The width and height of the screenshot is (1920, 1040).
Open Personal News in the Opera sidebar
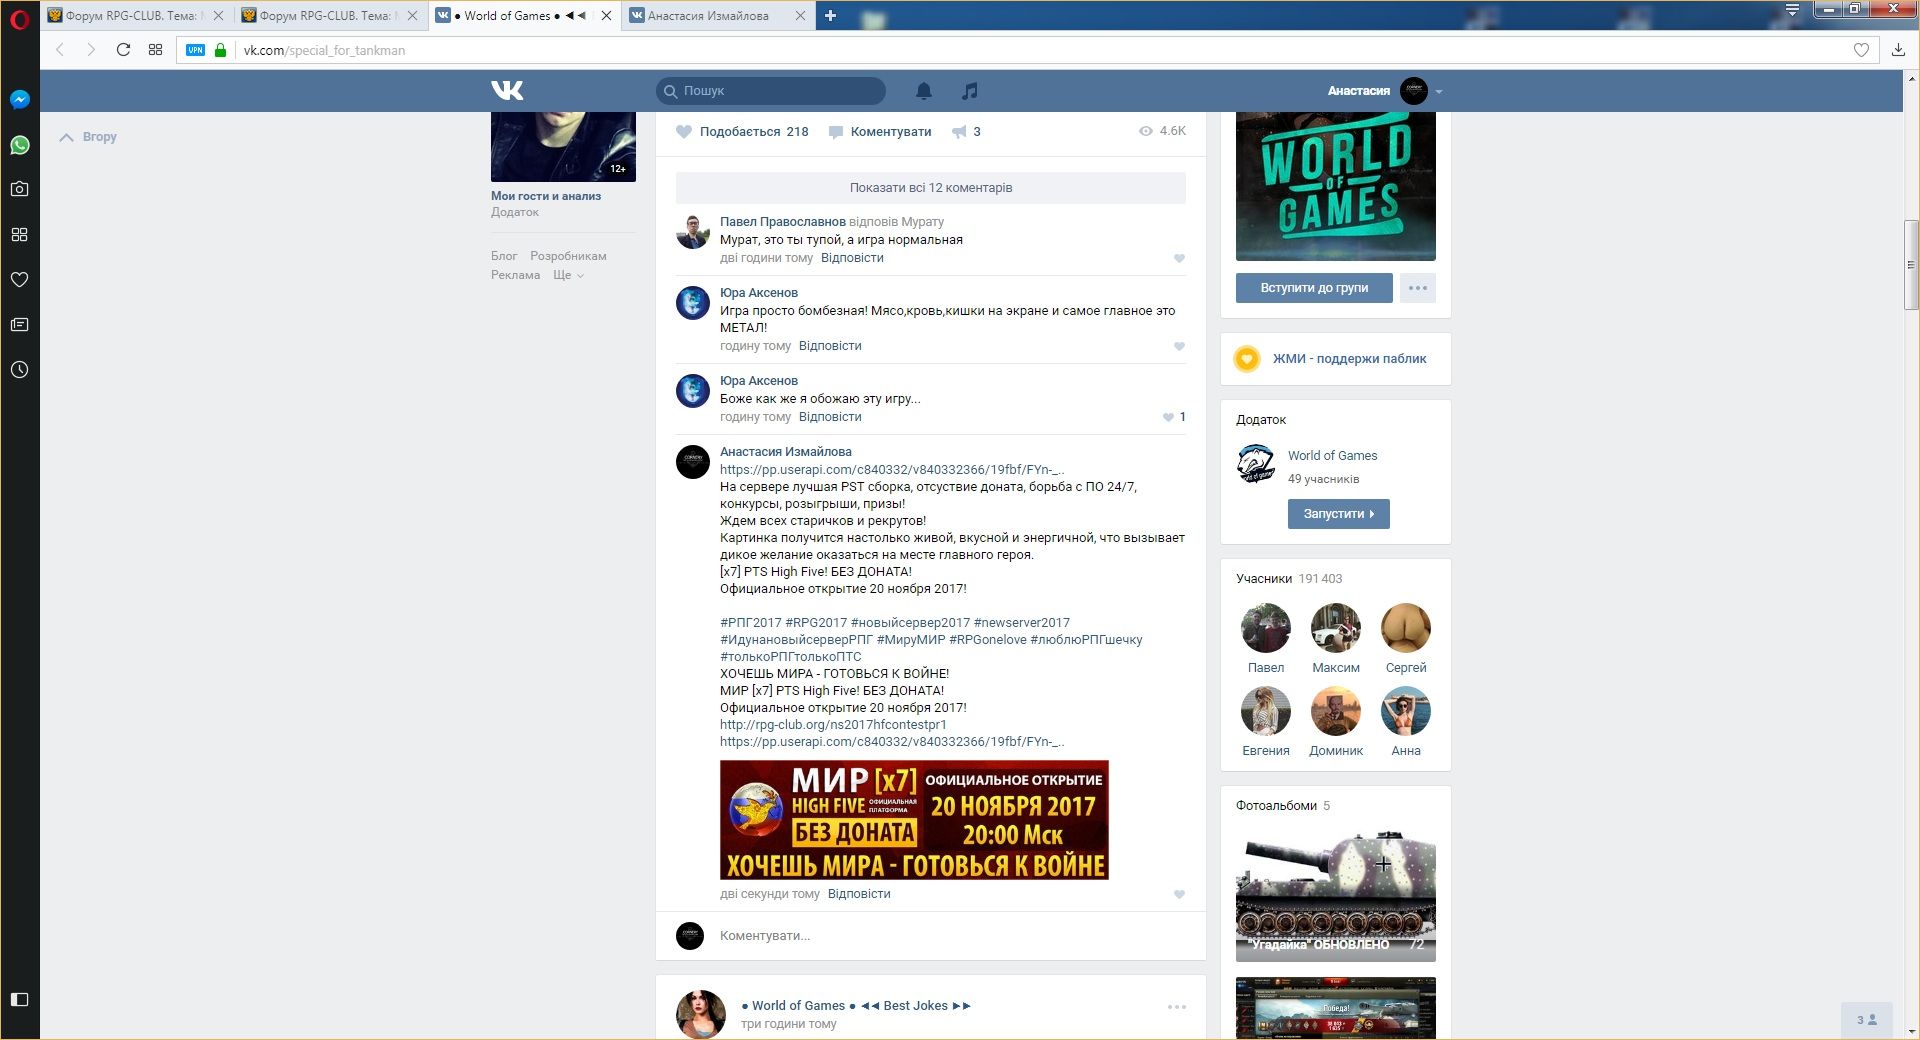(20, 324)
